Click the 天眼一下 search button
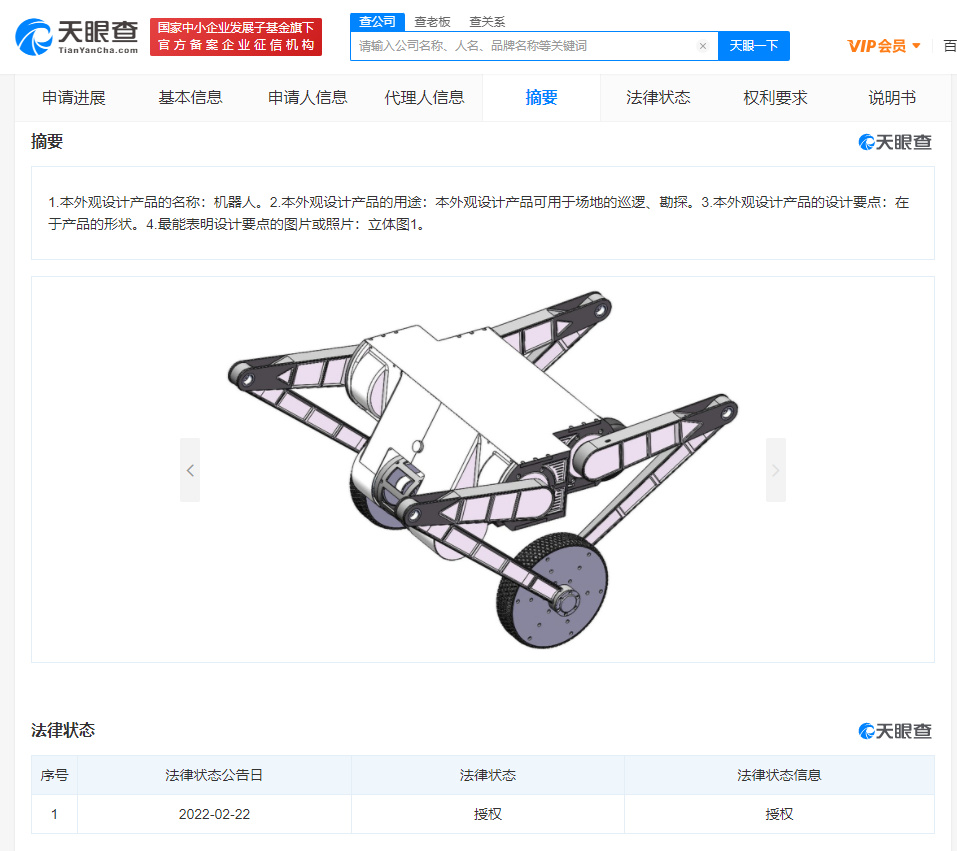Viewport: 957px width, 851px height. 754,46
